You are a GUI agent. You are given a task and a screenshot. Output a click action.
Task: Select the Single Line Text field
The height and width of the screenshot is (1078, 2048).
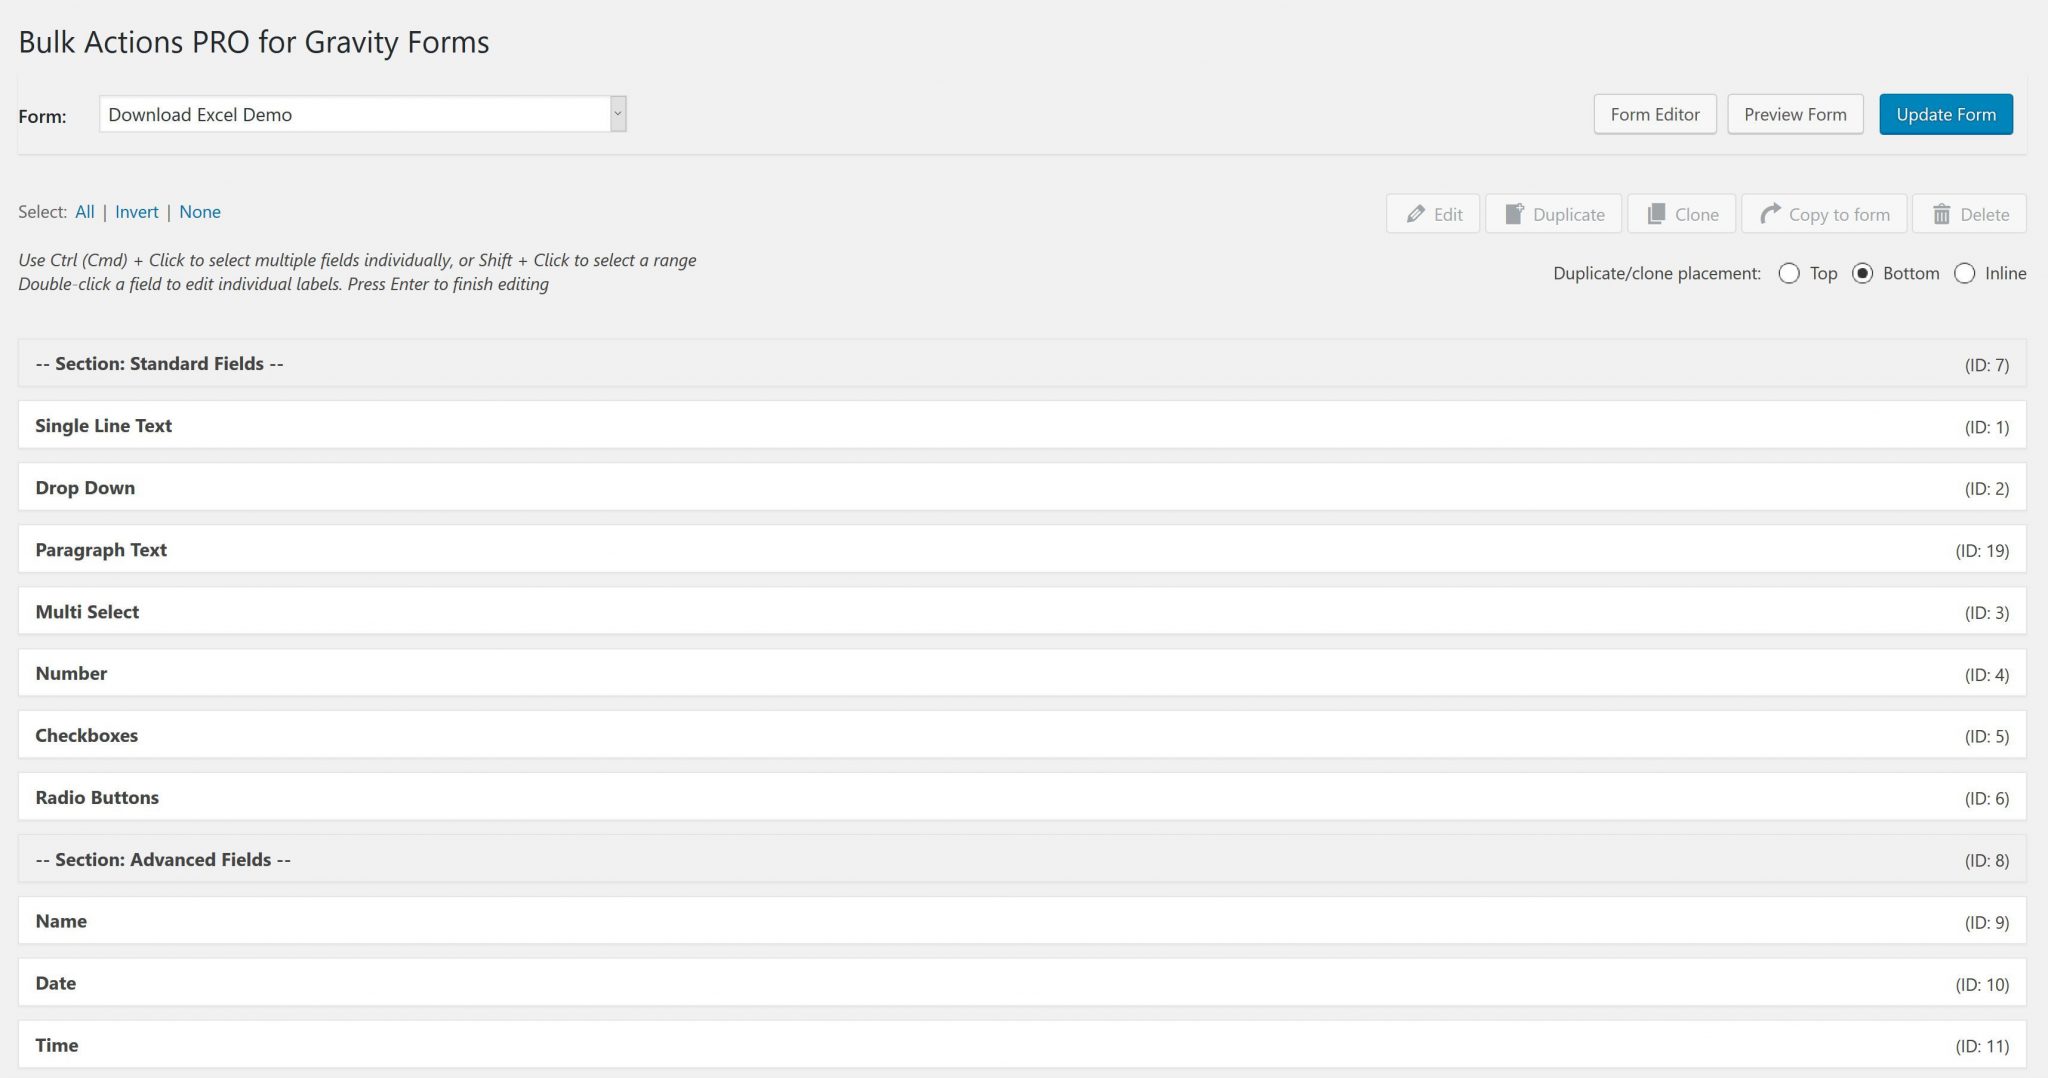coord(1022,426)
